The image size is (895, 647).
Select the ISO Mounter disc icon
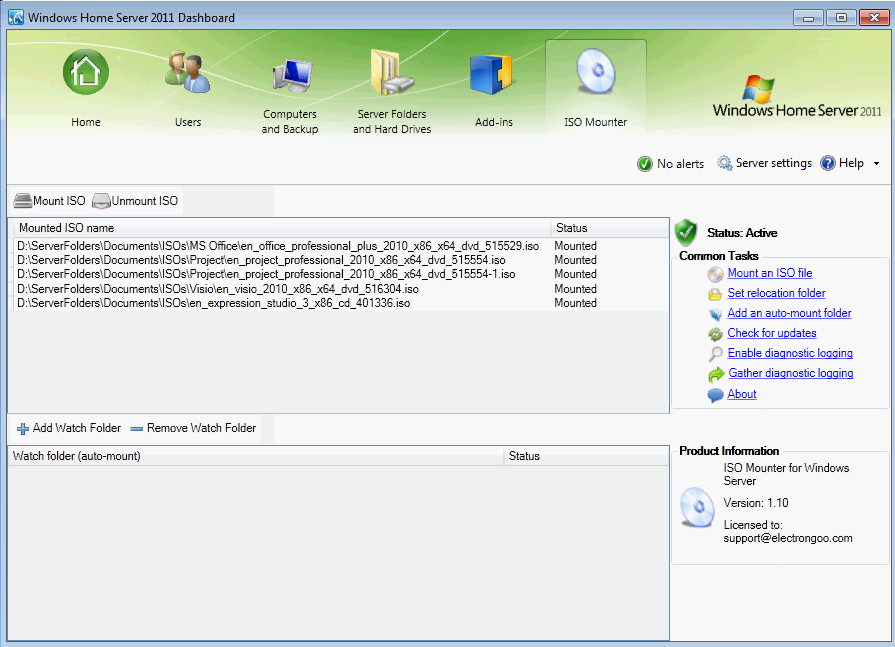pyautogui.click(x=596, y=71)
